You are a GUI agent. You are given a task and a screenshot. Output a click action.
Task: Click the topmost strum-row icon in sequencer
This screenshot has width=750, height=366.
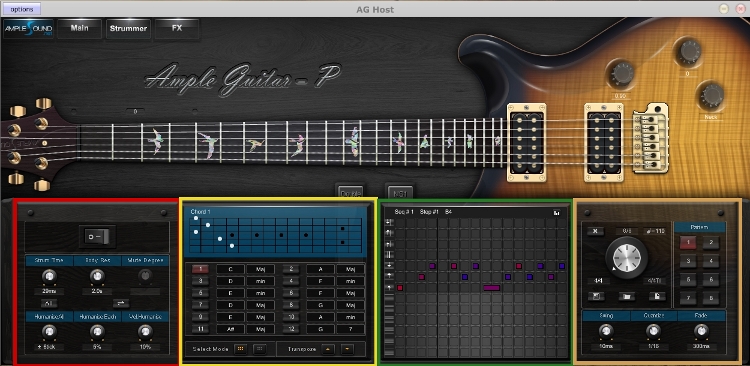point(389,222)
